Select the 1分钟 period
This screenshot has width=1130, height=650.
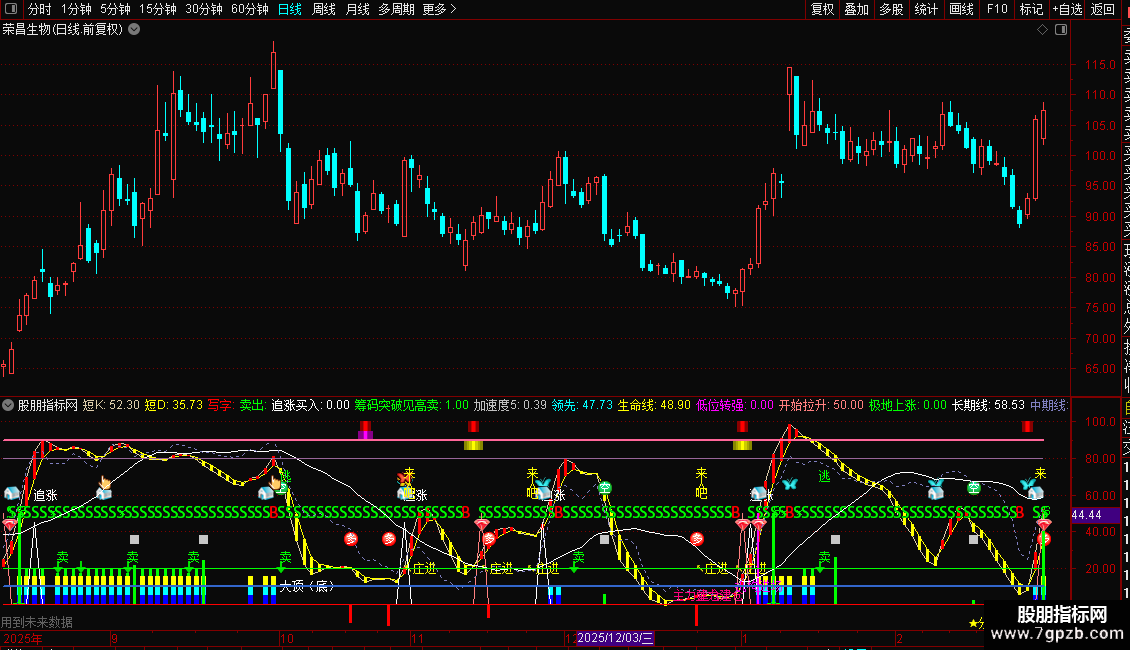coord(76,9)
